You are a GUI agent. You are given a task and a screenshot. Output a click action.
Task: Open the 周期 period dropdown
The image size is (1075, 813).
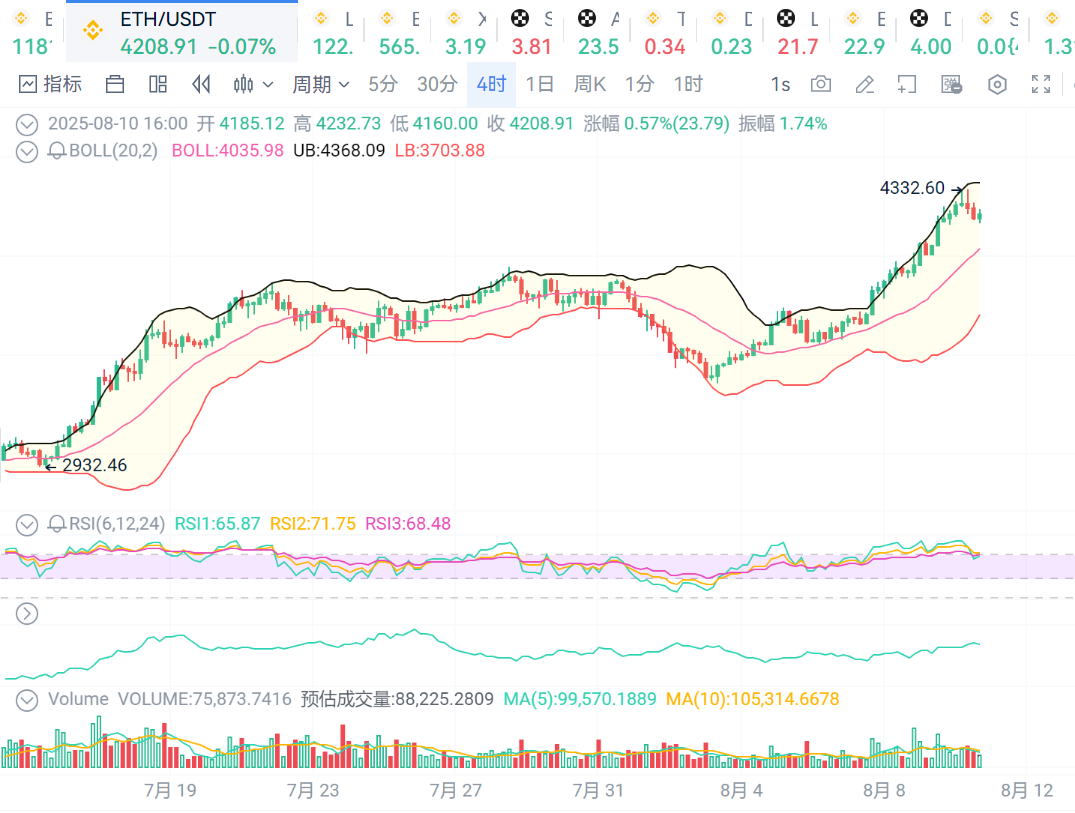(321, 84)
